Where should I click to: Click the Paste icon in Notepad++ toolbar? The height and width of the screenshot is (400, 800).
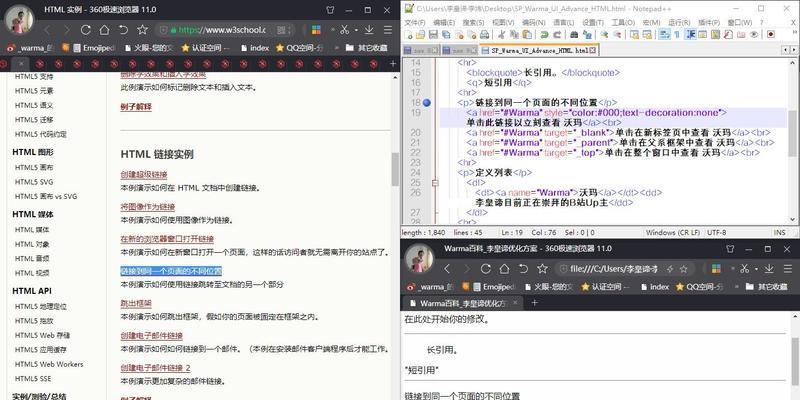pyautogui.click(x=527, y=35)
